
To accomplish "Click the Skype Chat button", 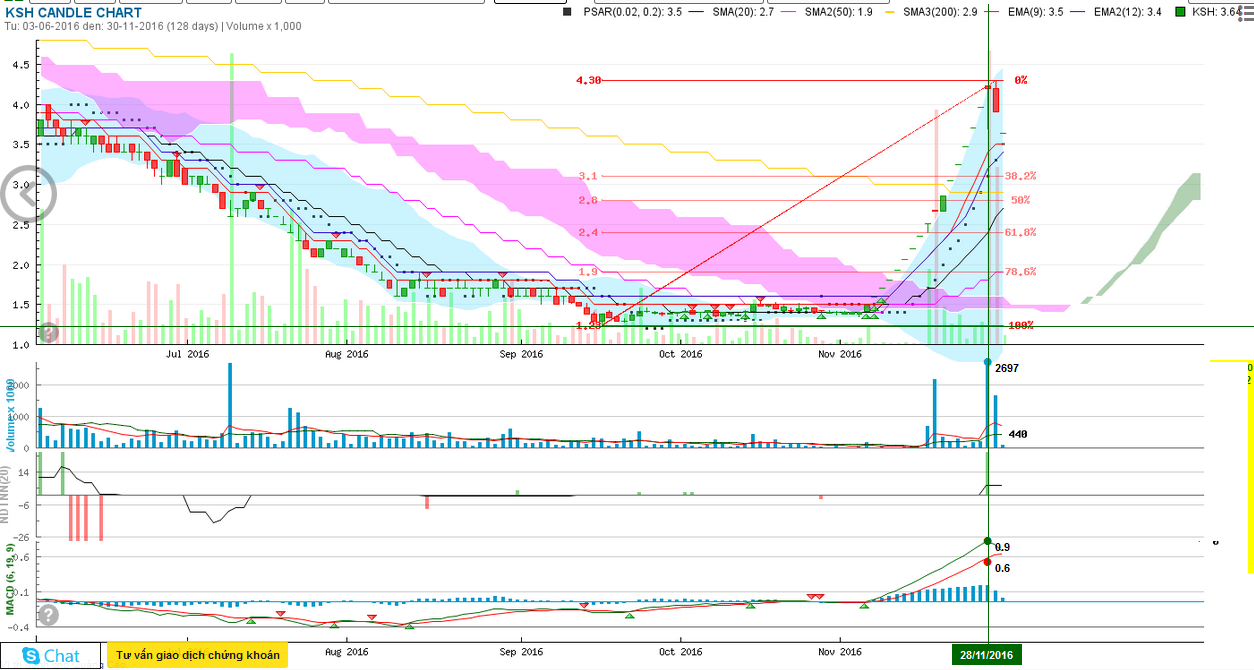I will [x=49, y=656].
